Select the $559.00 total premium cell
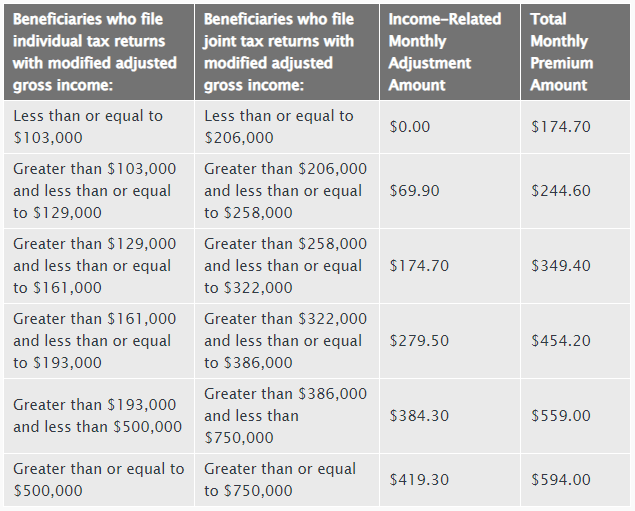The height and width of the screenshot is (511, 635). pos(575,416)
